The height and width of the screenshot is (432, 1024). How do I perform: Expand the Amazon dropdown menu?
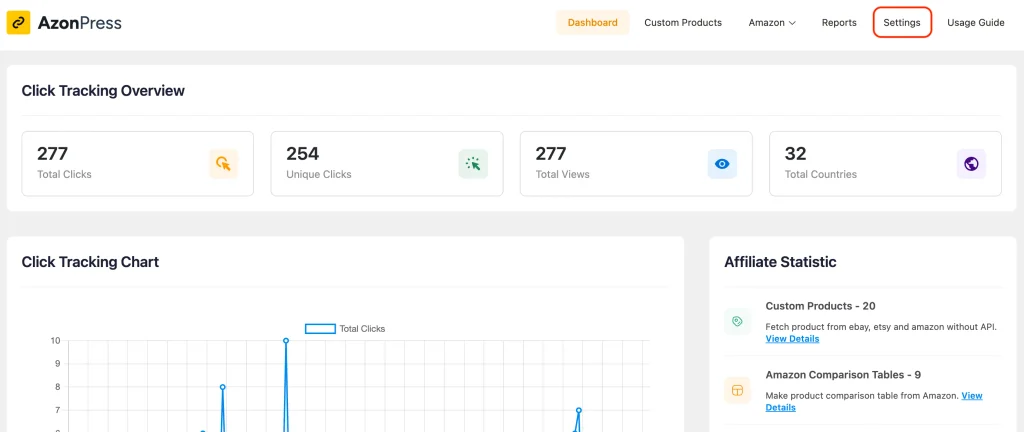tap(772, 22)
